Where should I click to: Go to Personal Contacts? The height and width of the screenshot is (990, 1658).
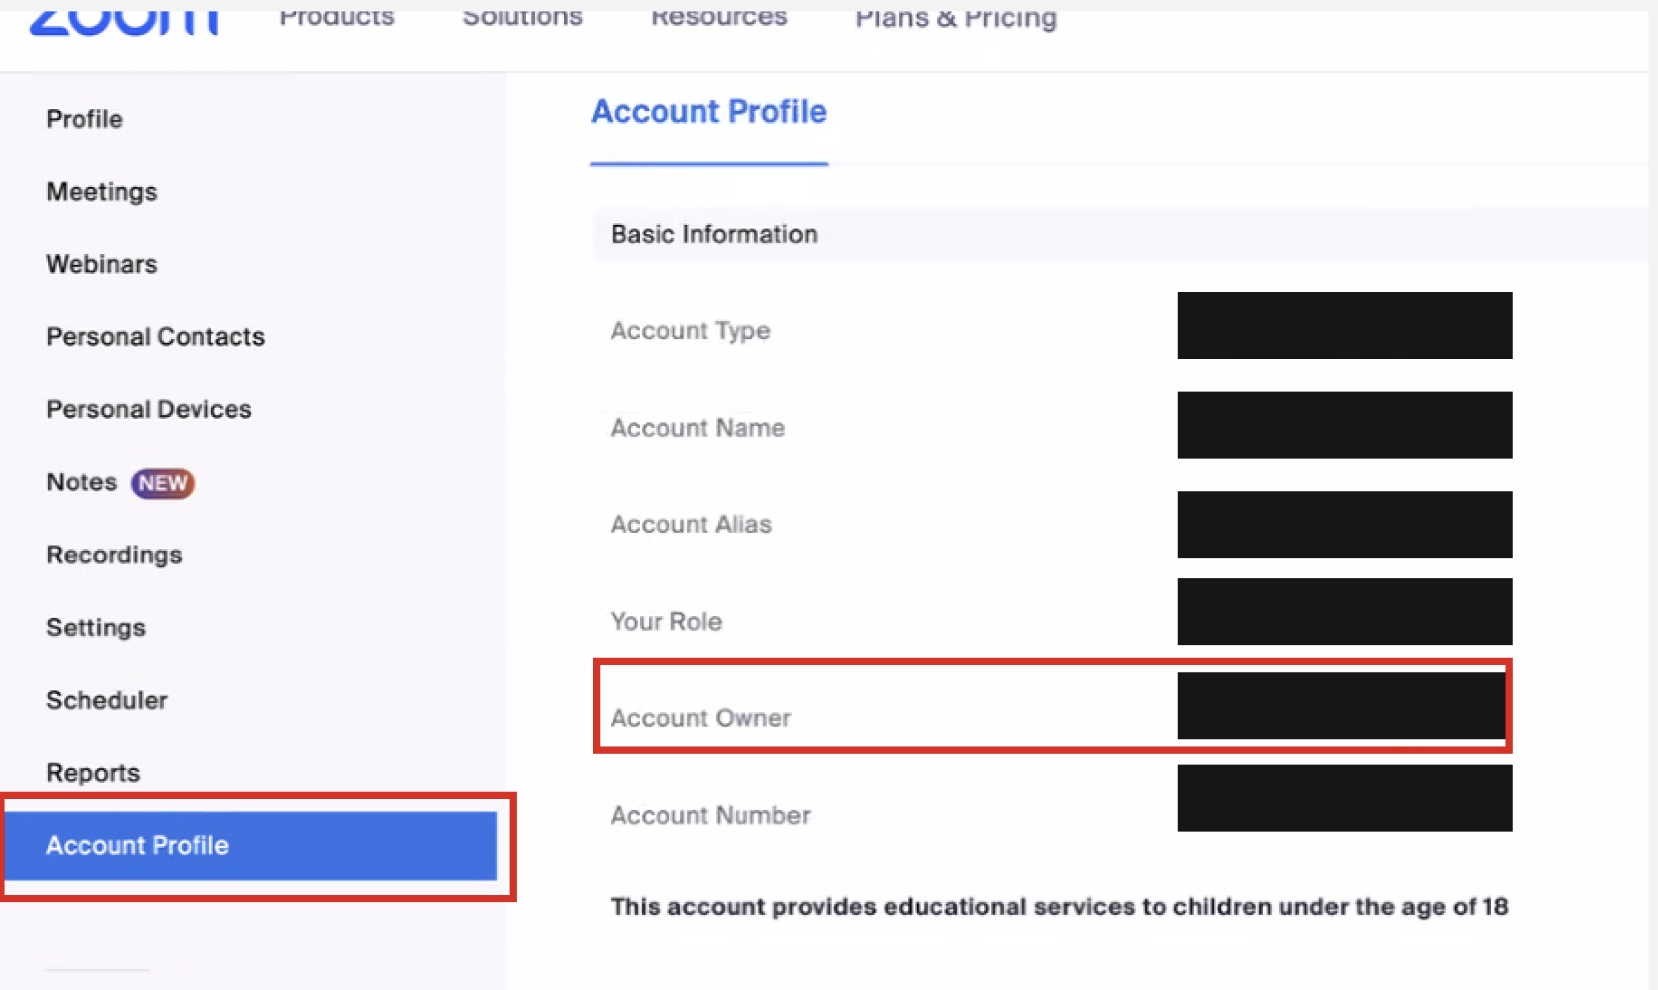155,336
